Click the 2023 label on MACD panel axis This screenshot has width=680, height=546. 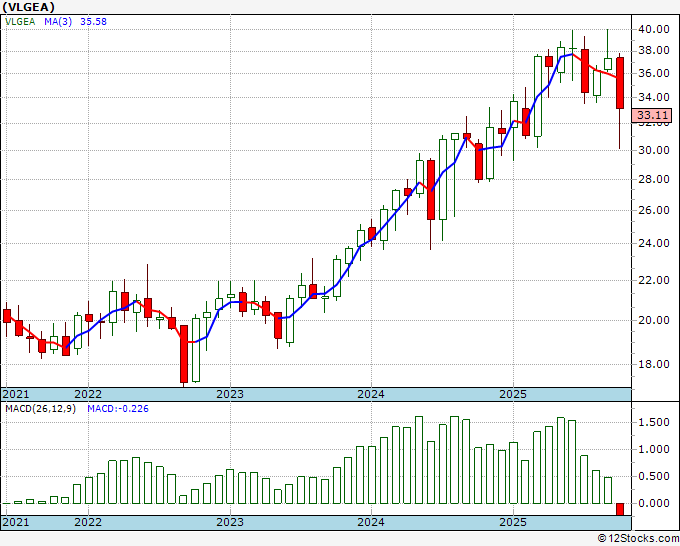click(x=230, y=522)
